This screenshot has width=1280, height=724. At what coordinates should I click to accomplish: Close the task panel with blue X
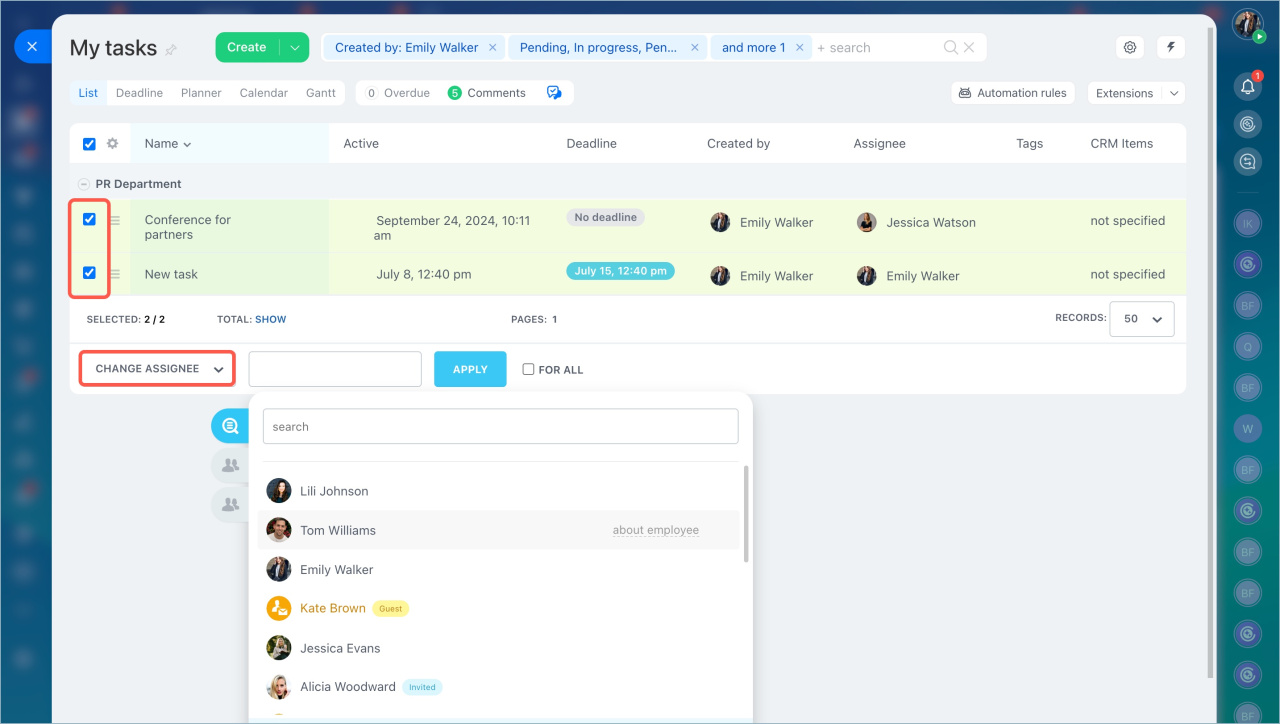32,47
